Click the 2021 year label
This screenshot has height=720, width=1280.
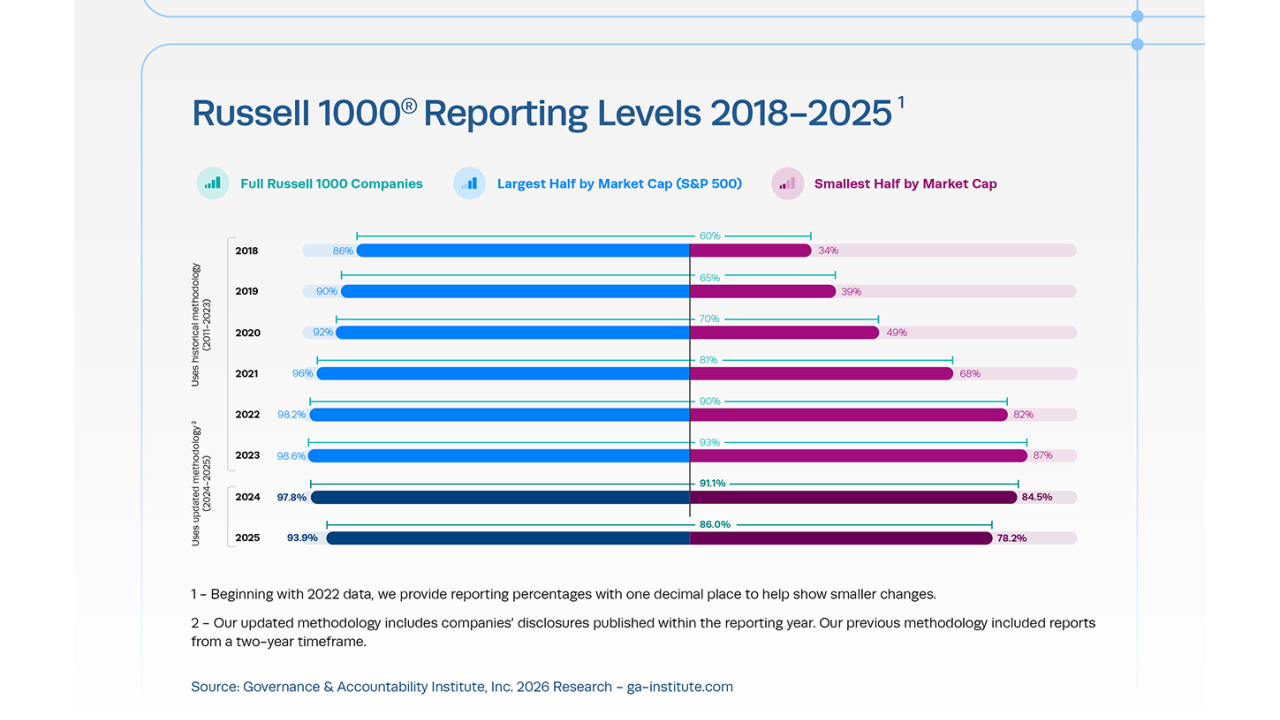[x=247, y=374]
